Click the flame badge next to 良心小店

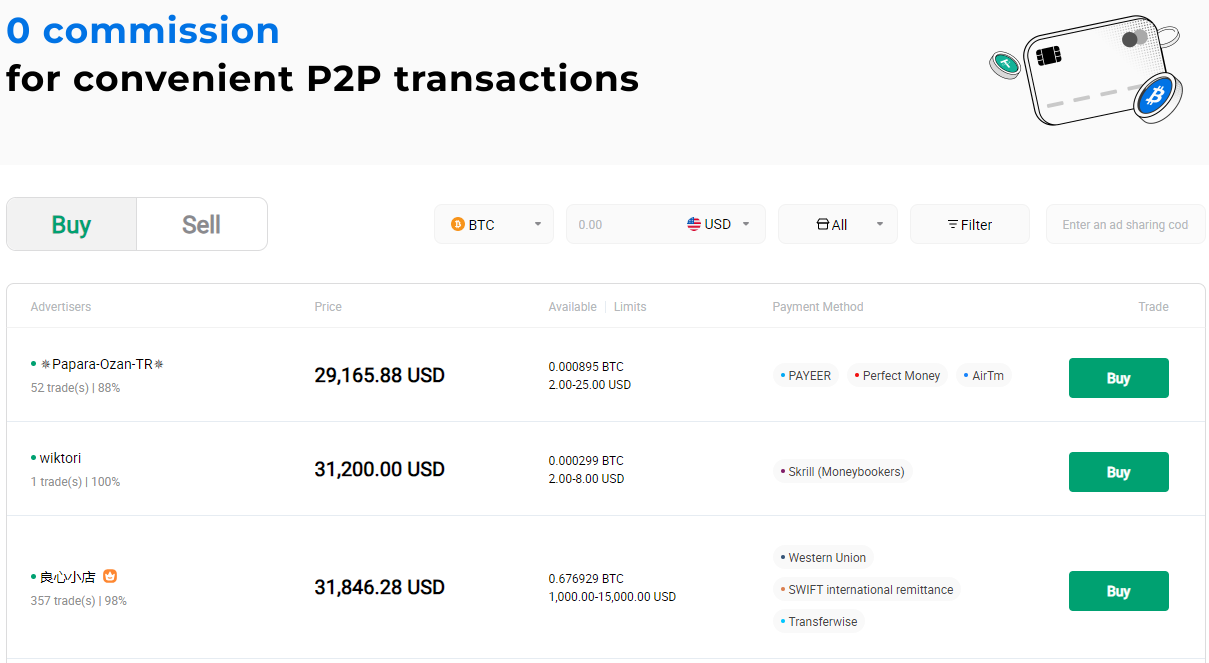pos(110,575)
